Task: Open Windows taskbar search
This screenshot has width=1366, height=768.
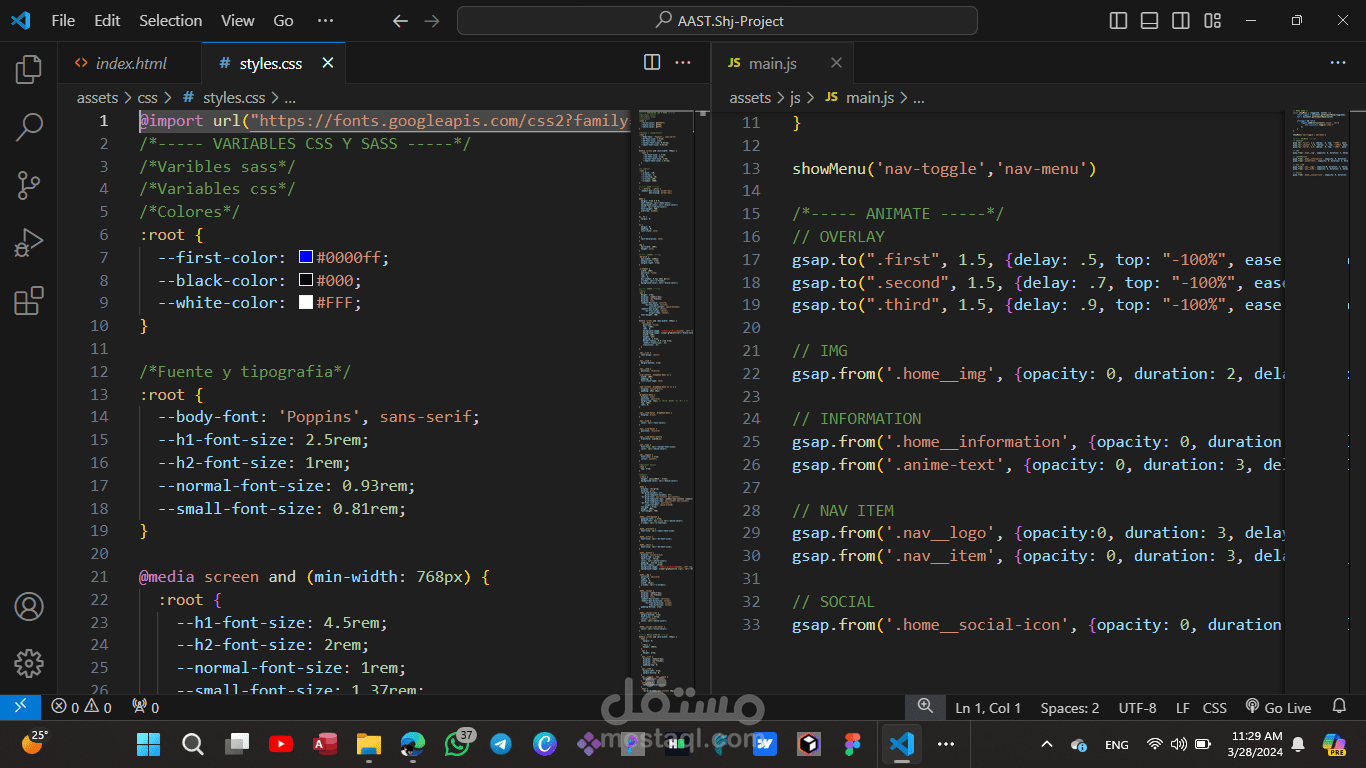Action: coord(193,744)
